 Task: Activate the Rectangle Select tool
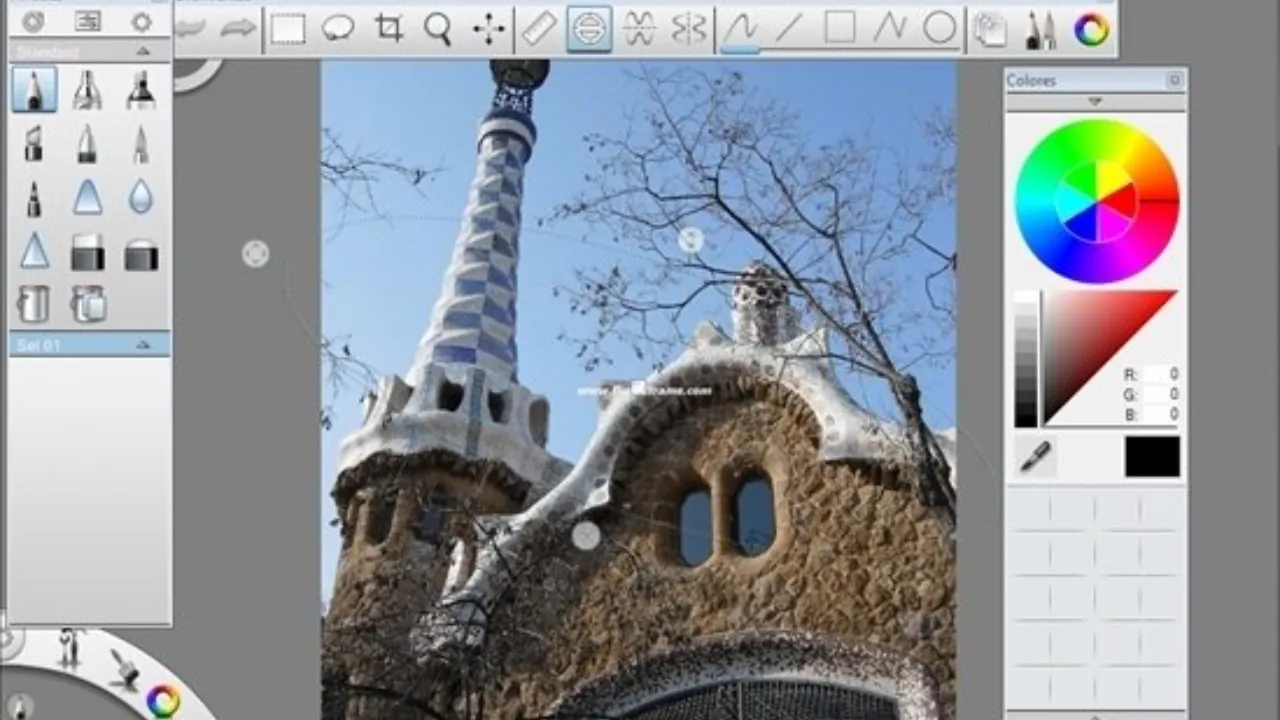tap(288, 29)
